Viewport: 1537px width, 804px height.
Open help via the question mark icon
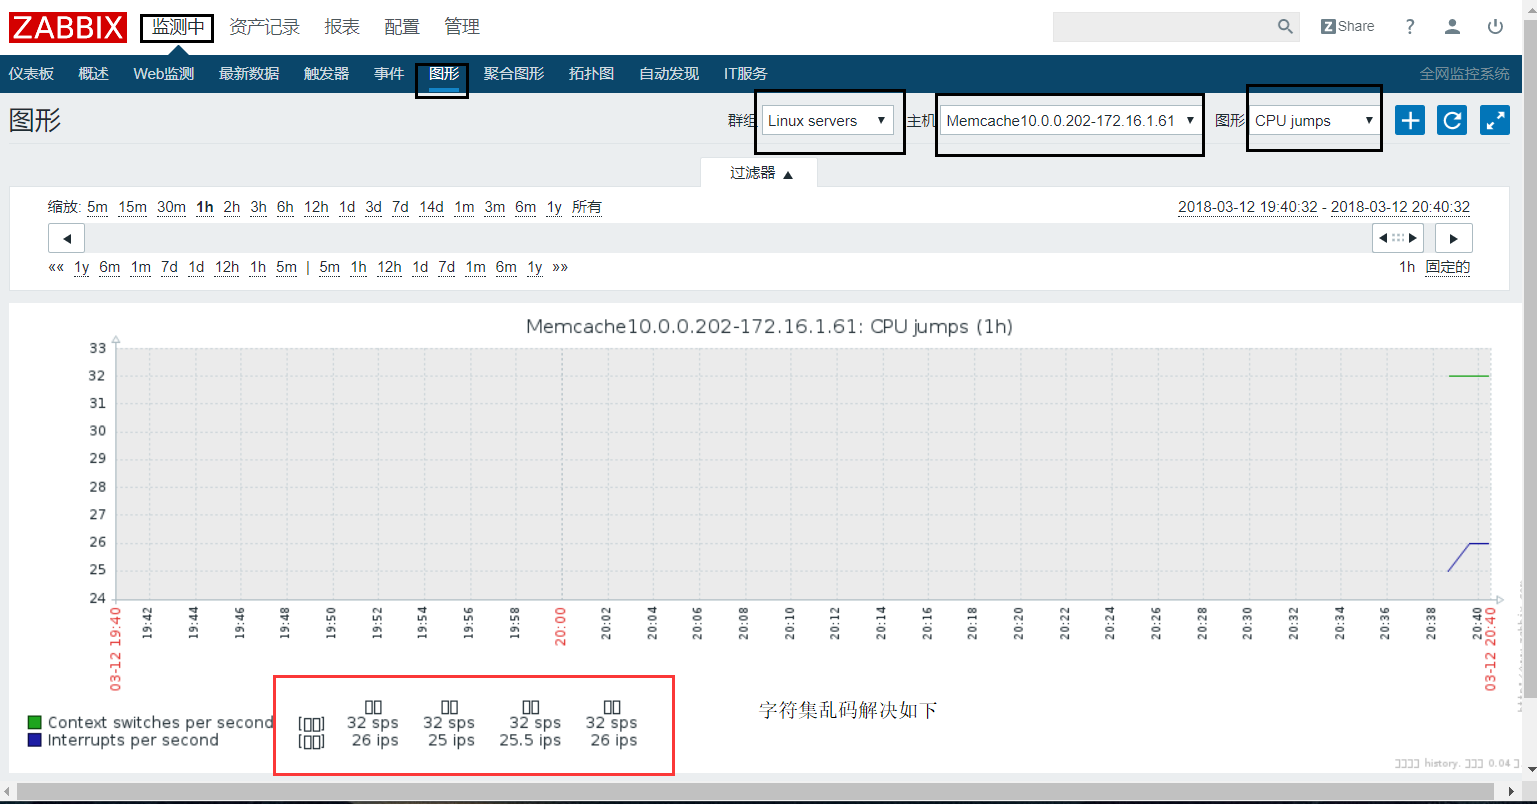coord(1410,27)
